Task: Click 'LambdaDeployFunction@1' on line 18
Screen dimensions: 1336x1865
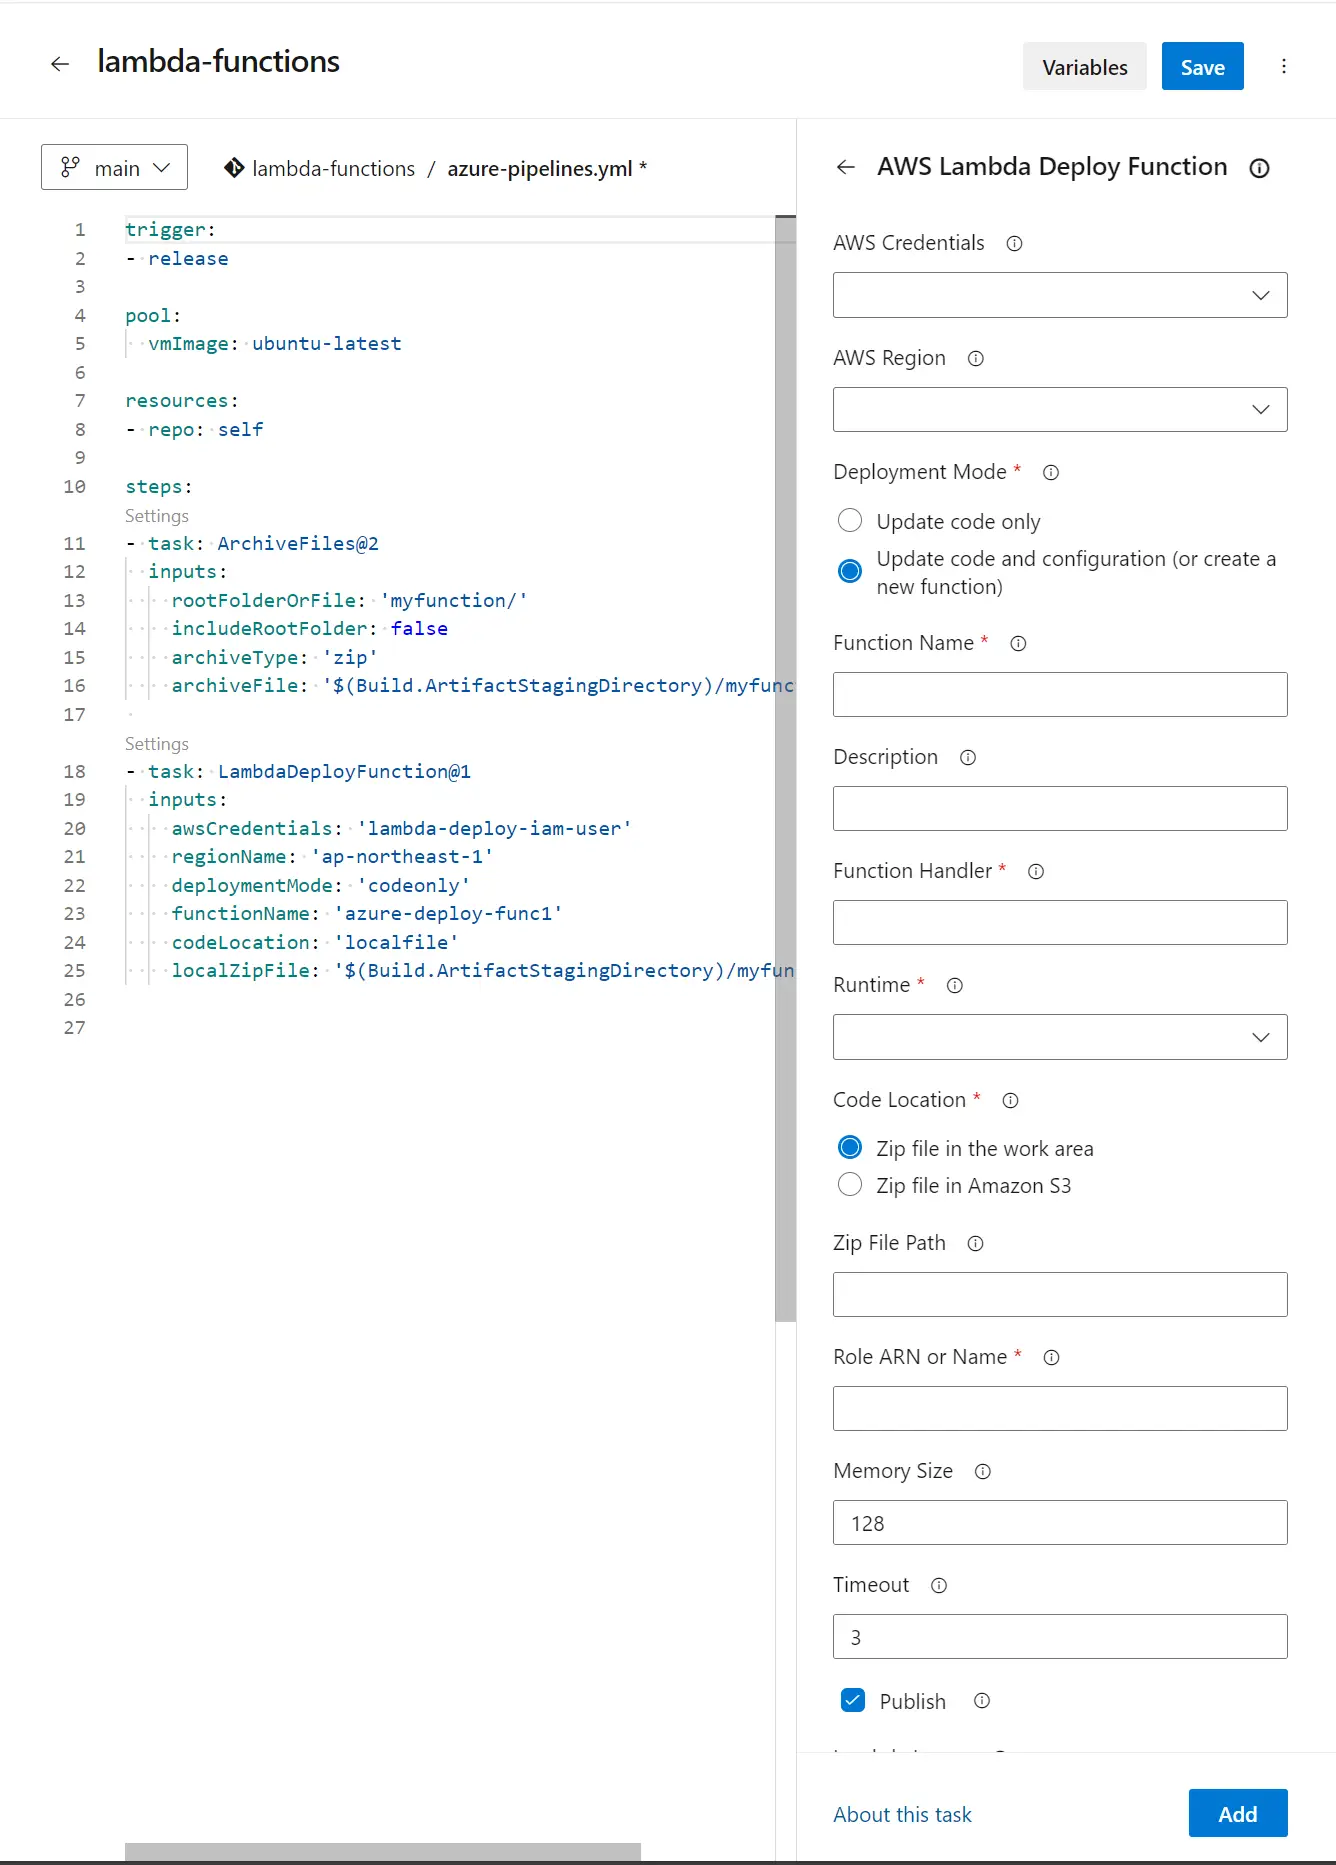Action: pos(344,771)
